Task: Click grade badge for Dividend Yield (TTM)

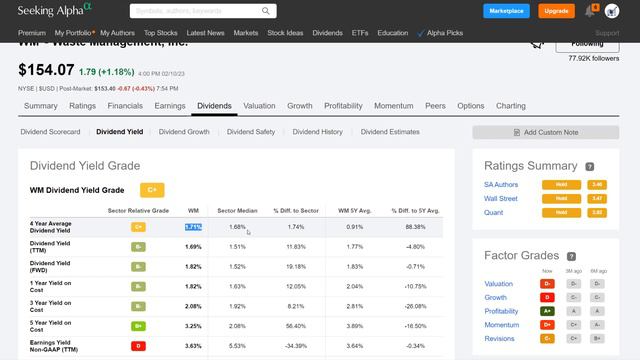Action: [x=138, y=247]
